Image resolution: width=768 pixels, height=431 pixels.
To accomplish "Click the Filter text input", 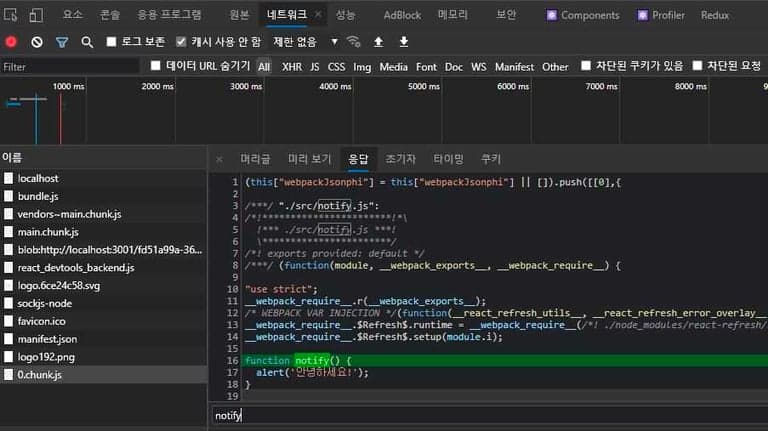I will (x=70, y=67).
